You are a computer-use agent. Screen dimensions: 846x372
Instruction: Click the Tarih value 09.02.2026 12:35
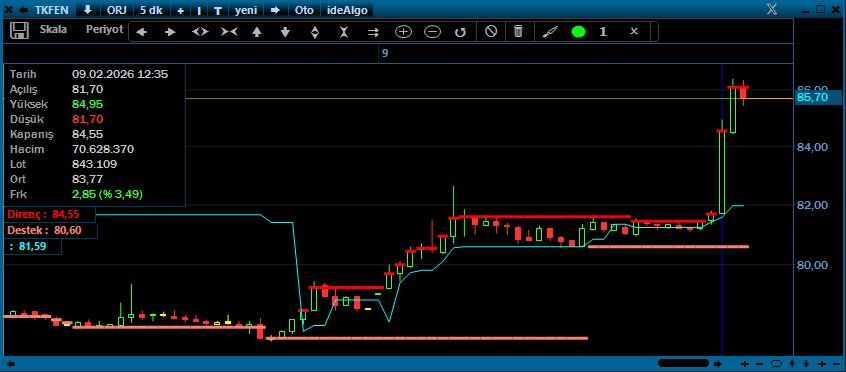[120, 75]
